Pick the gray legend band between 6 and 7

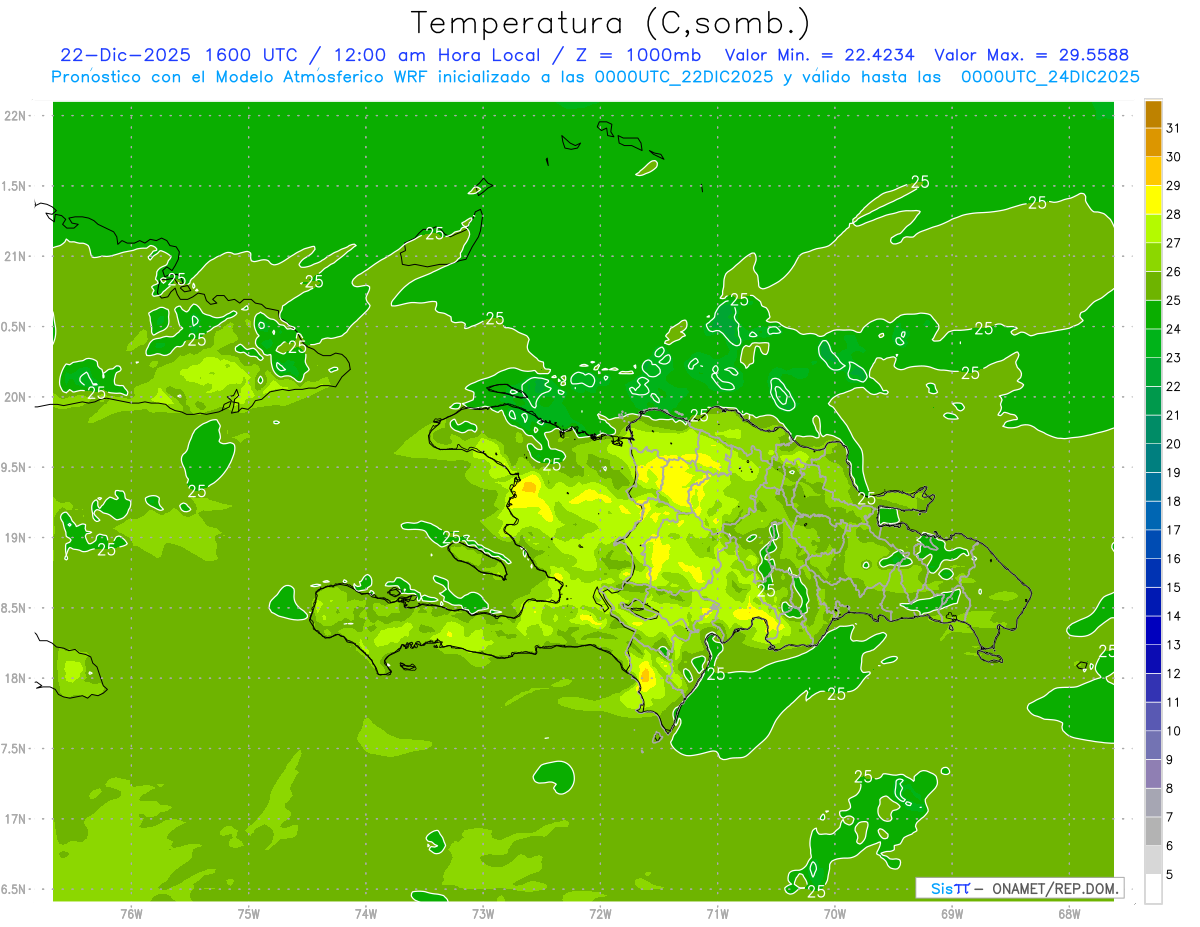(1153, 831)
